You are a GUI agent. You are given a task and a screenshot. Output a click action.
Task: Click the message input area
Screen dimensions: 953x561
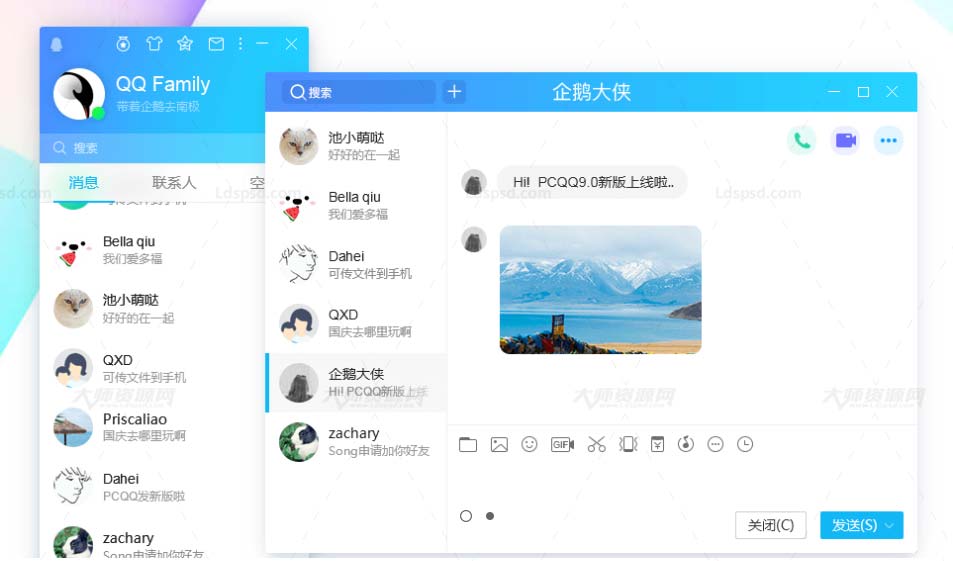(681, 482)
